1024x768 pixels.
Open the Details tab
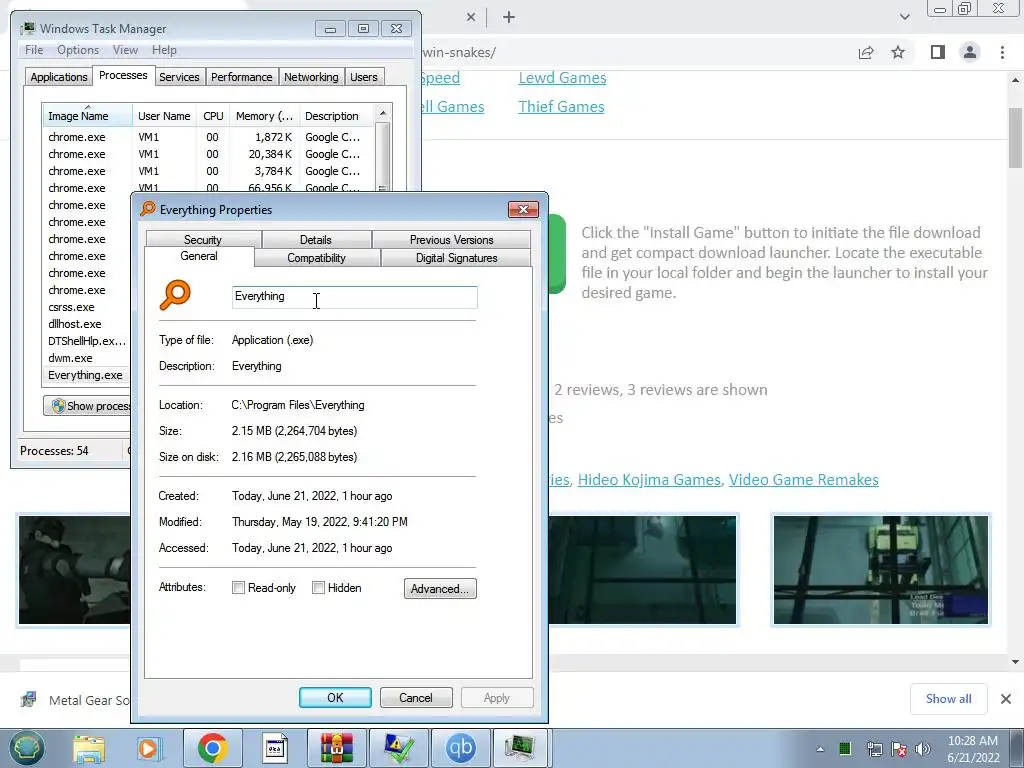[315, 240]
